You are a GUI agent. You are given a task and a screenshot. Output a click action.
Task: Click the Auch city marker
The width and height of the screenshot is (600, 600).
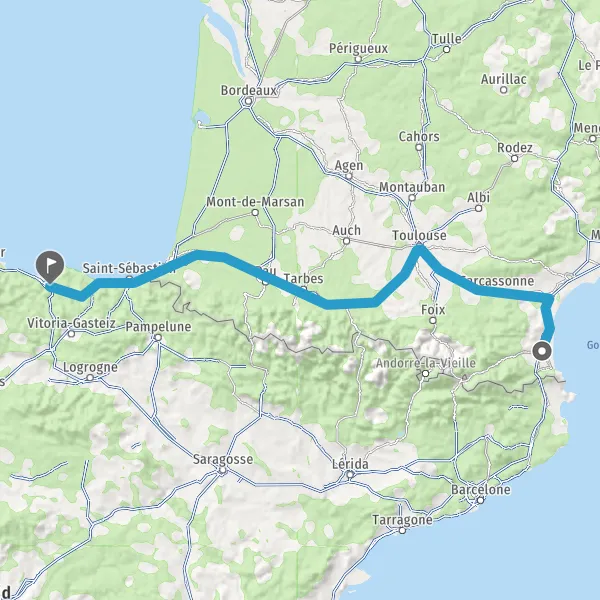346,241
